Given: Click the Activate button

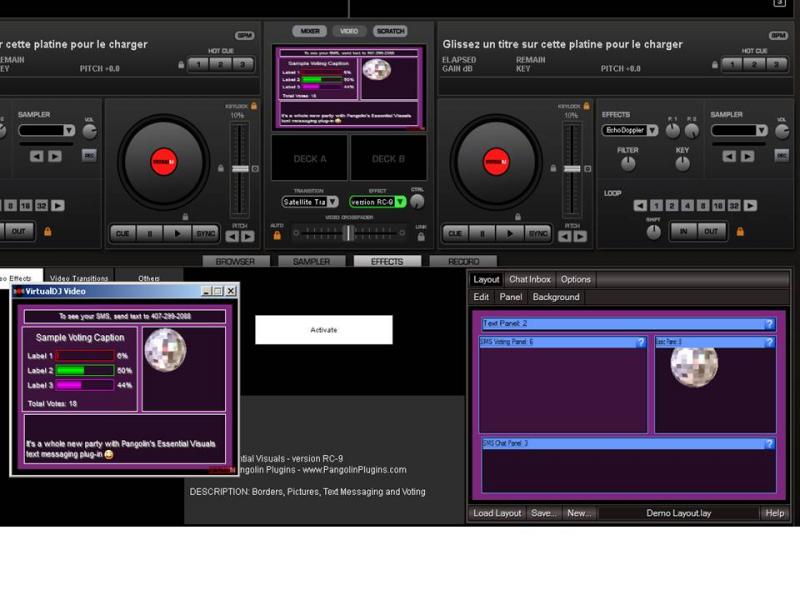Looking at the screenshot, I should coord(323,330).
